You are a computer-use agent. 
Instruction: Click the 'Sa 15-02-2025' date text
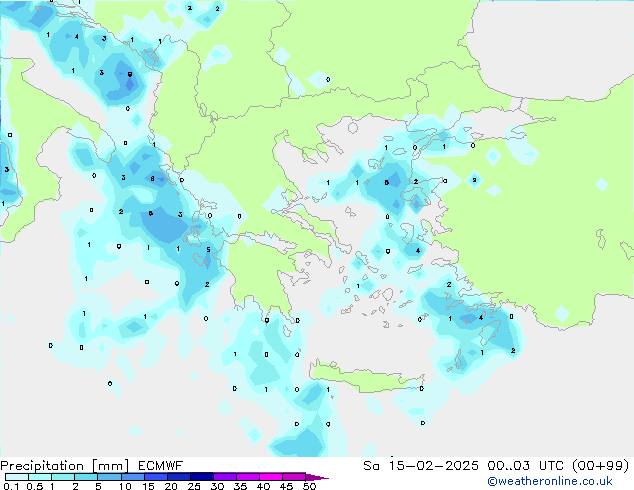(x=421, y=466)
